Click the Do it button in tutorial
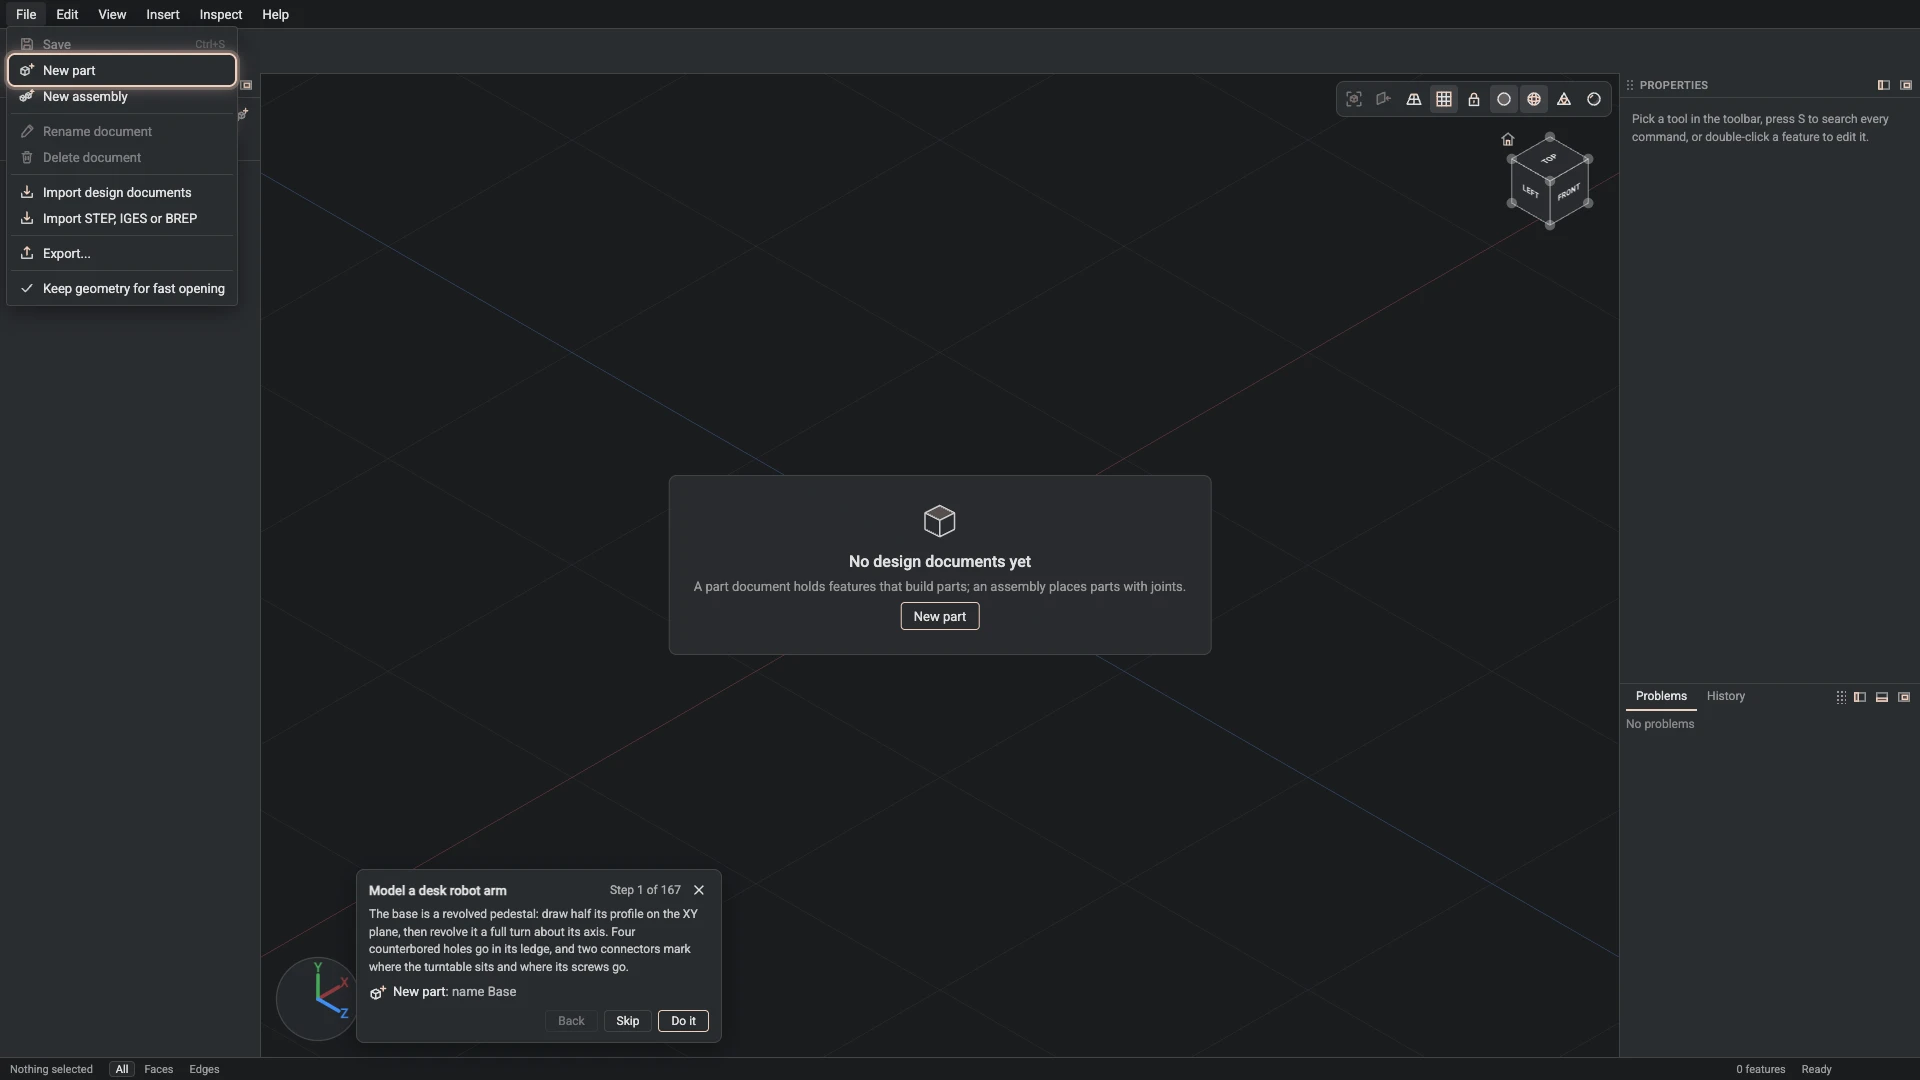 click(683, 1021)
